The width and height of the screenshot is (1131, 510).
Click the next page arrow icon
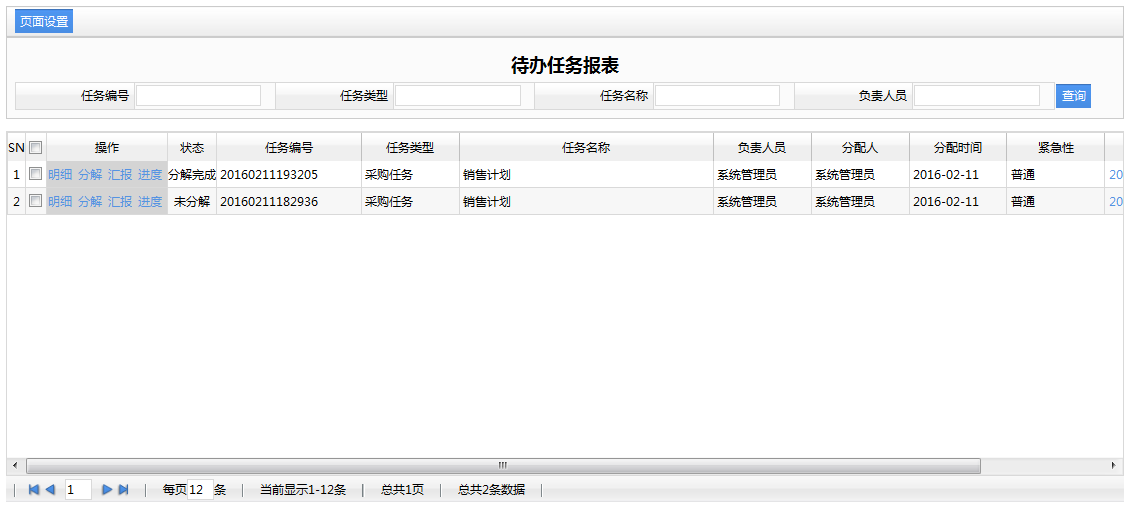point(107,490)
